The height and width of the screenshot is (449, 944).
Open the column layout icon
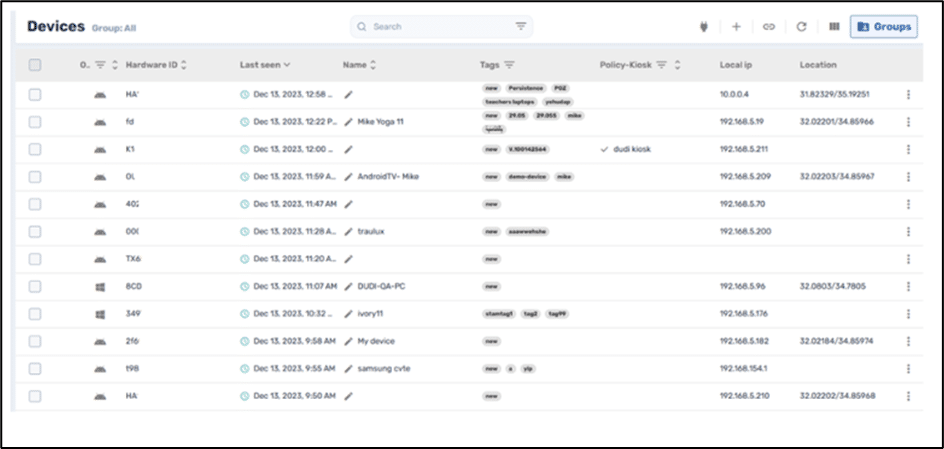pos(834,27)
